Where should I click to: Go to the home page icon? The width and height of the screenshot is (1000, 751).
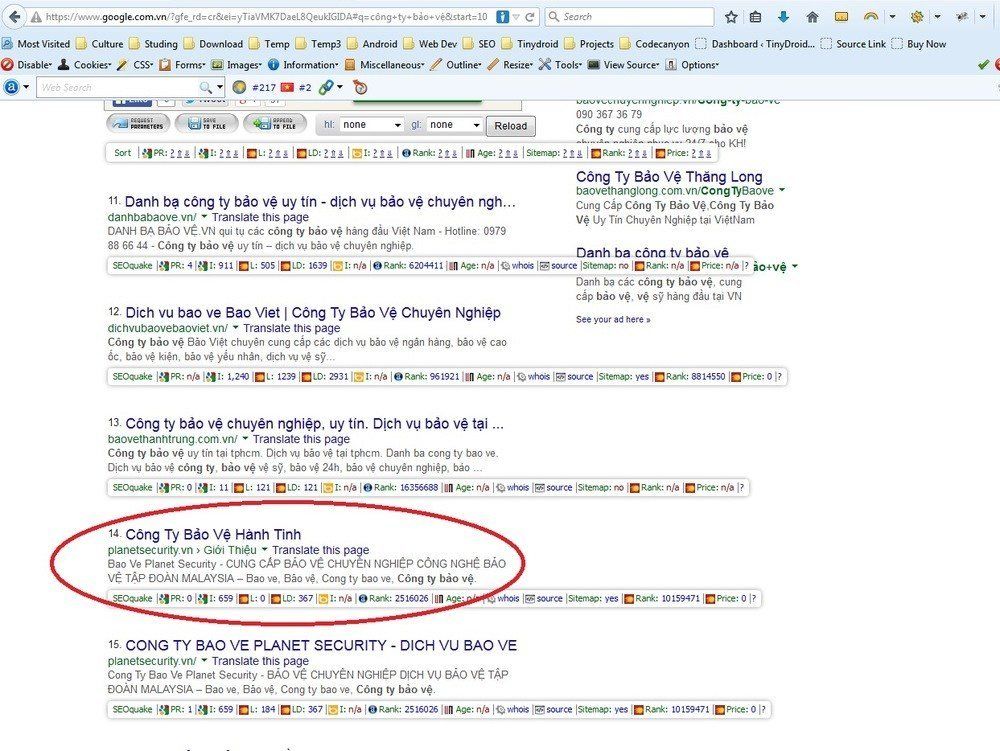(x=812, y=17)
